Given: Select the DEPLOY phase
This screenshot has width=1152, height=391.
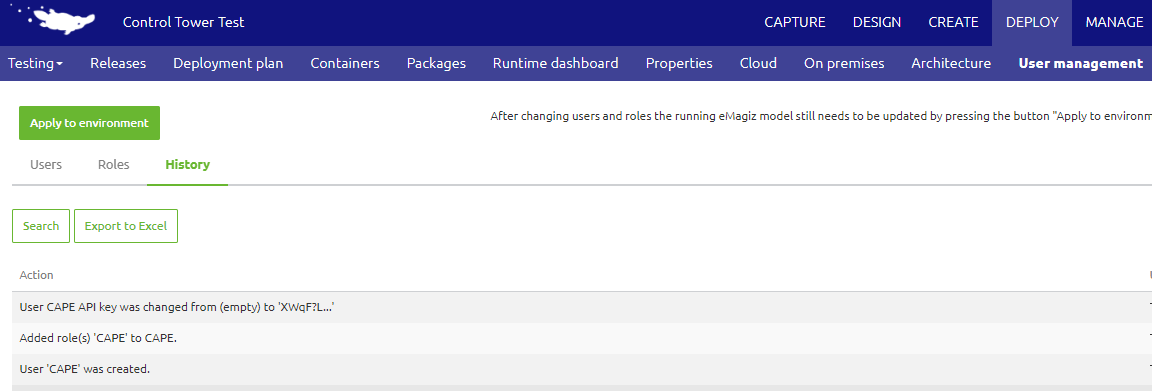Looking at the screenshot, I should tap(1032, 22).
